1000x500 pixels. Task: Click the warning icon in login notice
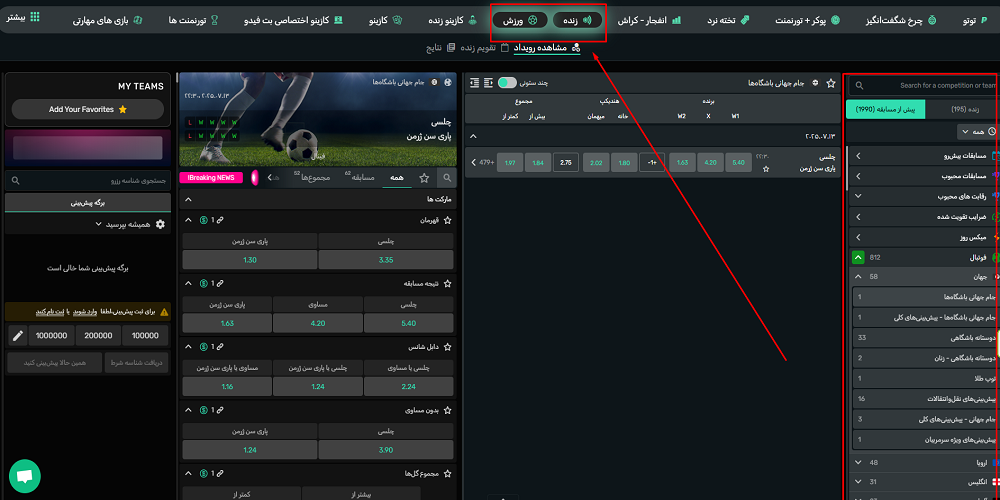point(165,312)
